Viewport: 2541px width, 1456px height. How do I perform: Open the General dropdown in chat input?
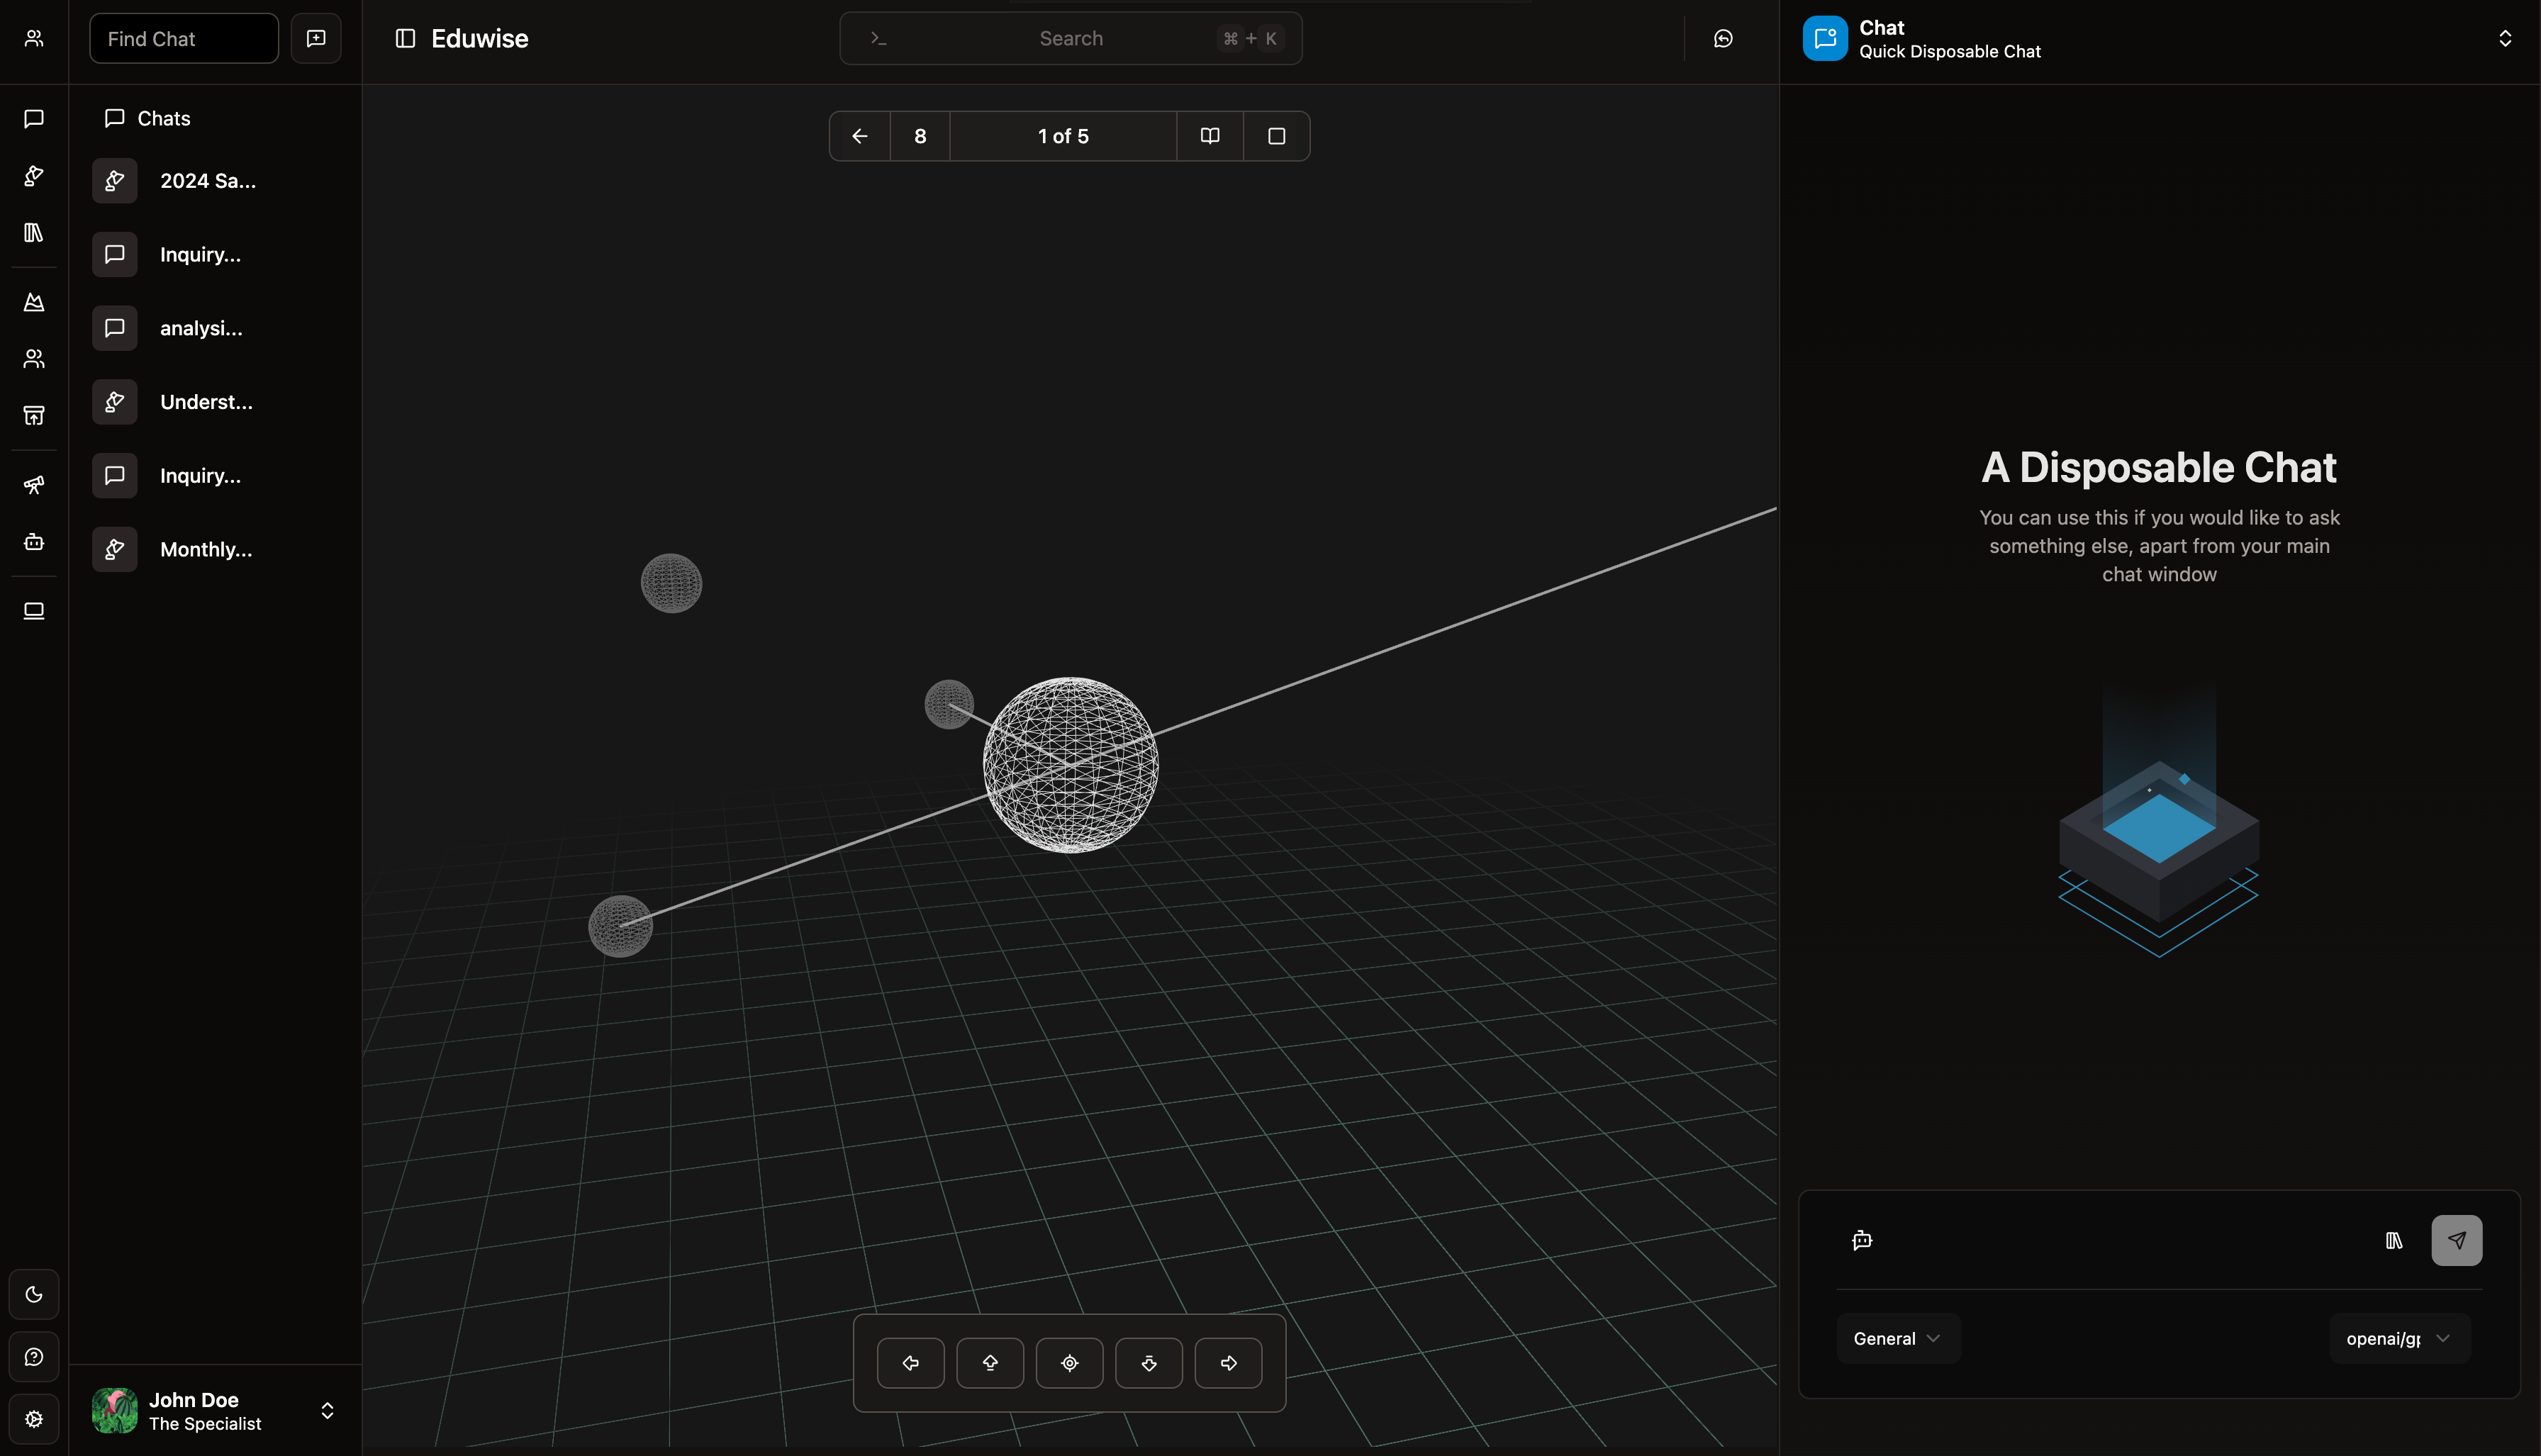(x=1897, y=1338)
